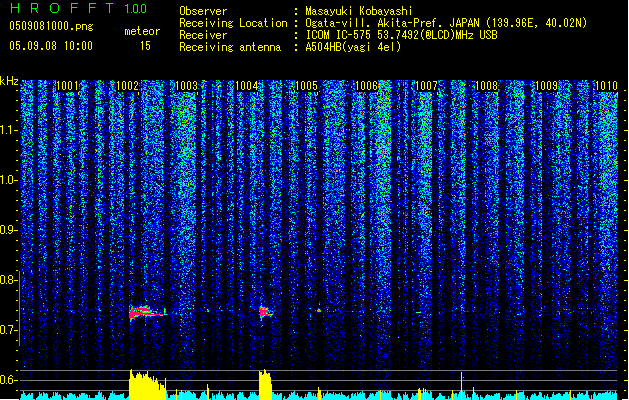
Task: Click the Receiving antenna label
Action: coord(230,47)
